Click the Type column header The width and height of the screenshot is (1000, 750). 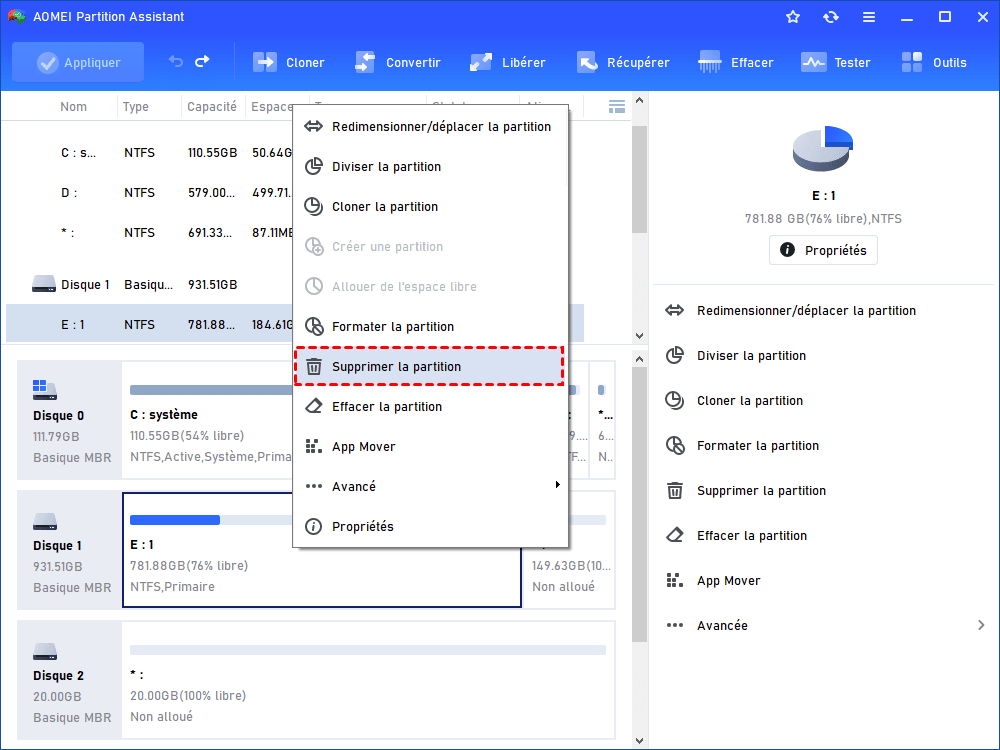(x=136, y=107)
